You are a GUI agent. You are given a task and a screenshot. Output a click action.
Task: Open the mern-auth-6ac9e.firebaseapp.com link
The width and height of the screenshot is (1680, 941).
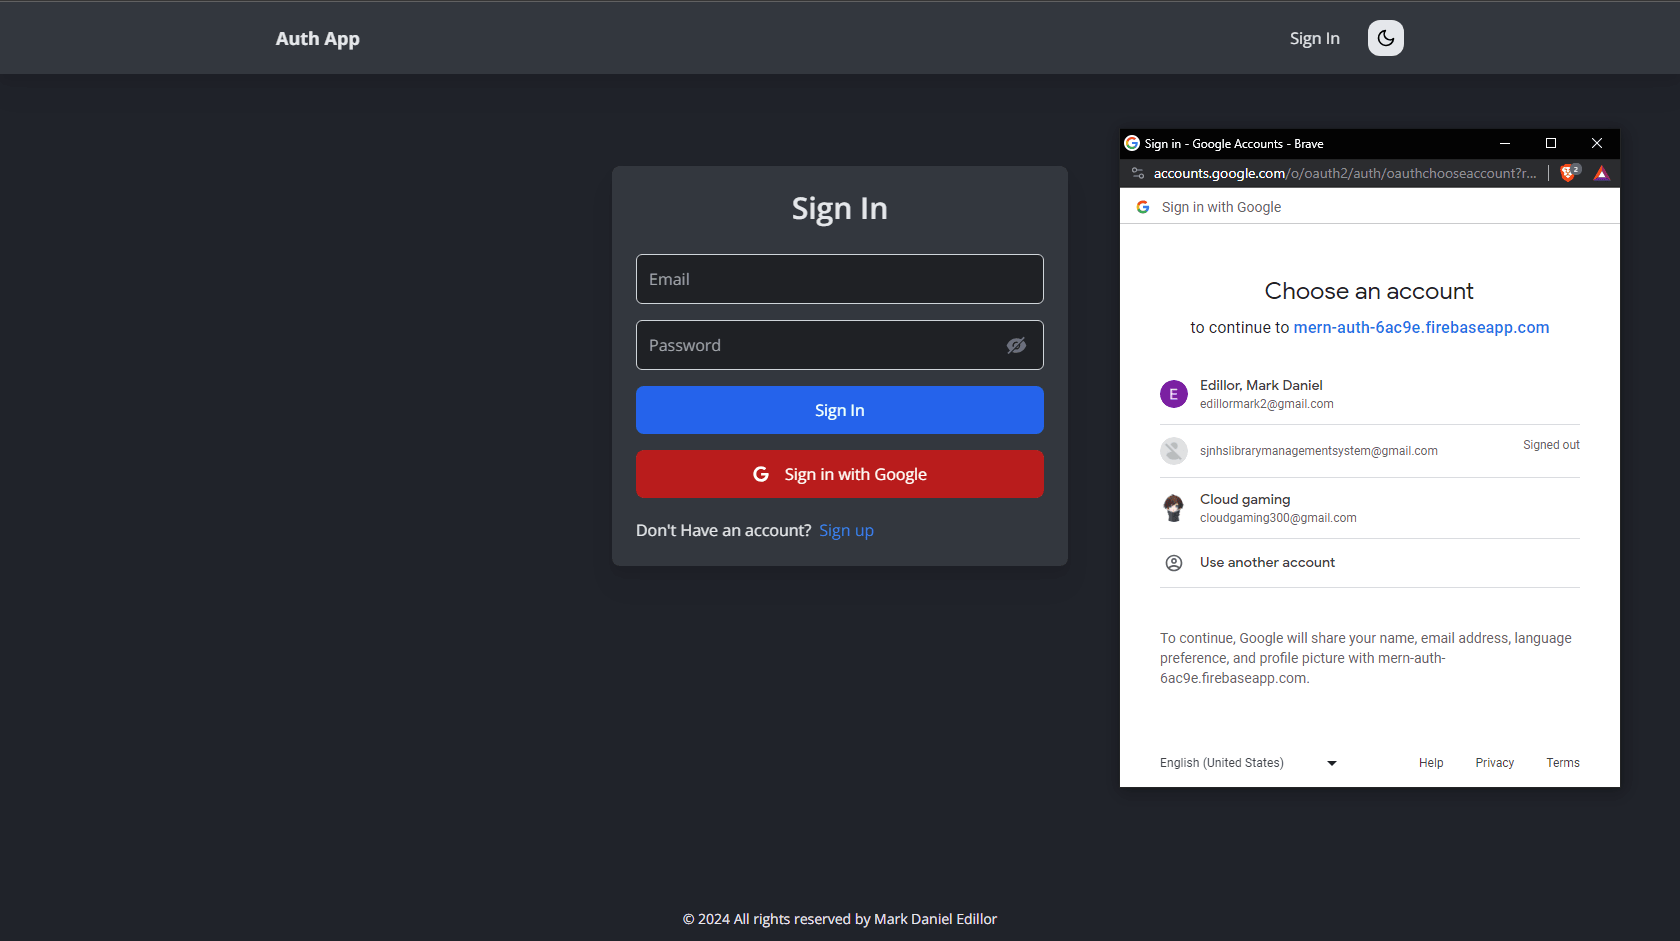(x=1421, y=327)
